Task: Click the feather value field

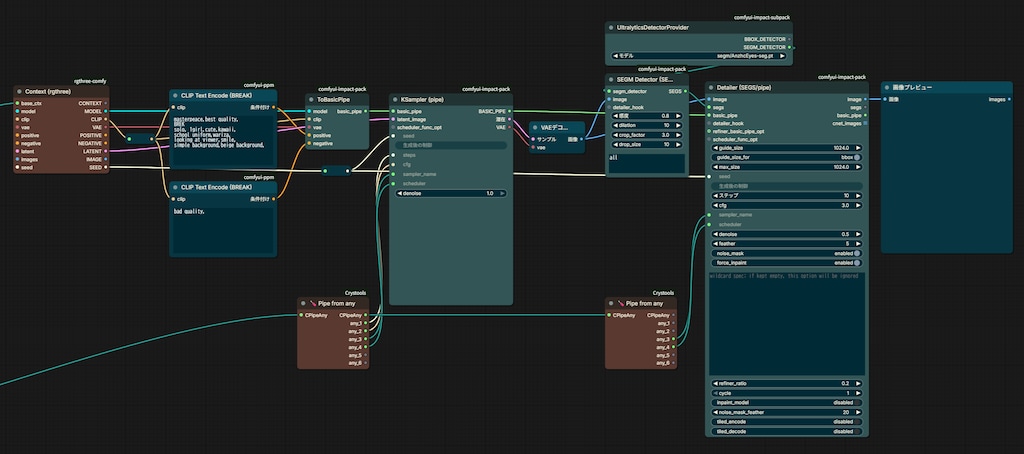Action: [x=786, y=244]
